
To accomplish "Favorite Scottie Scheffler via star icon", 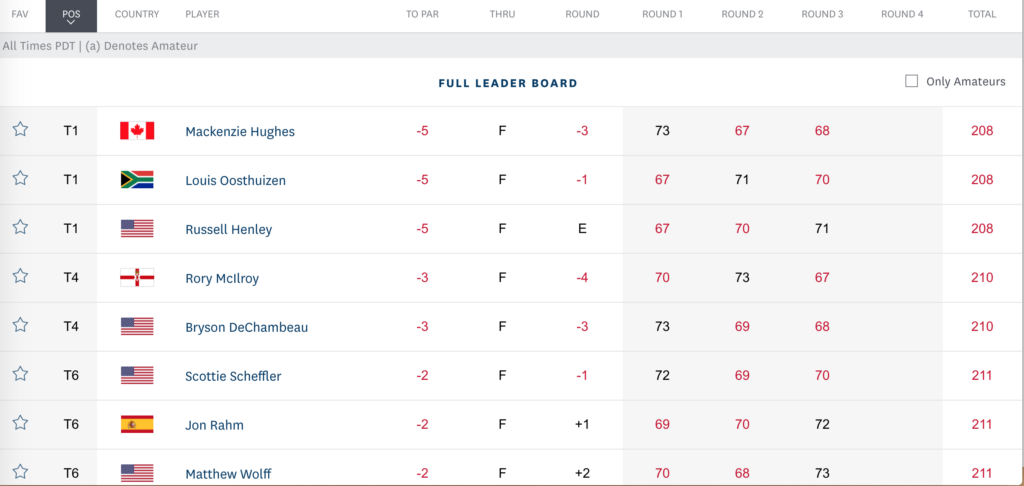I will [20, 374].
